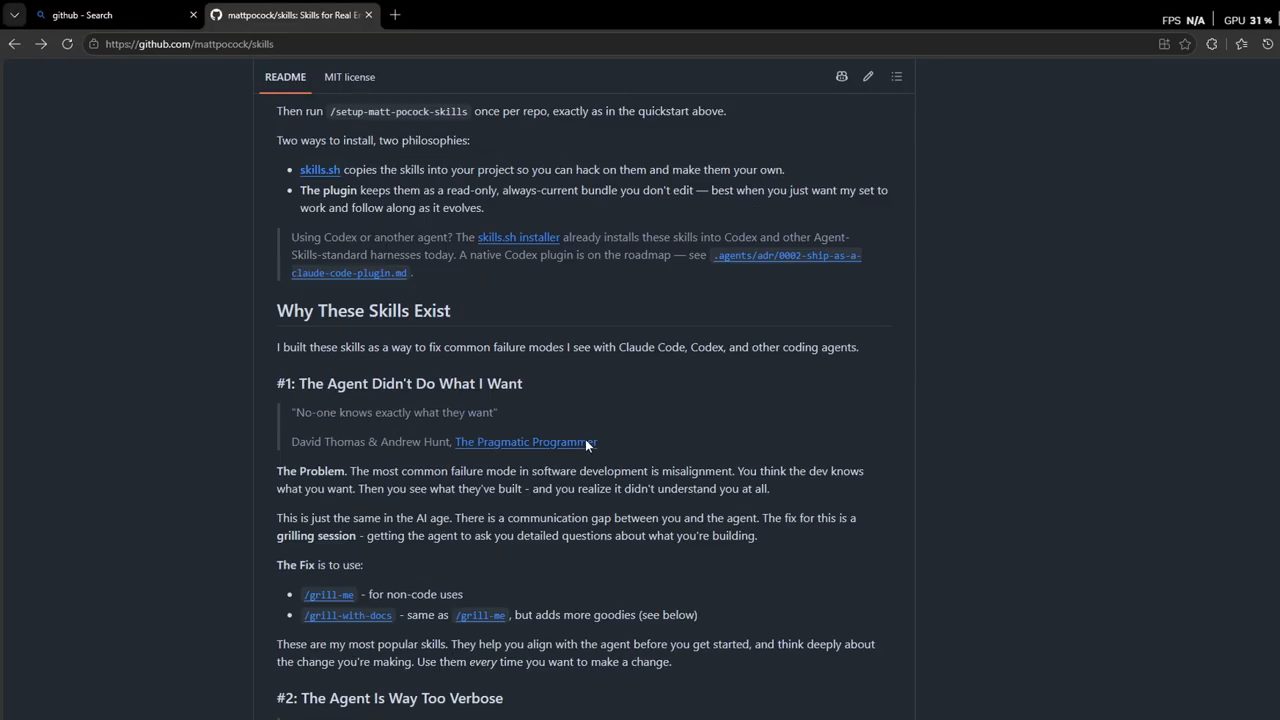Click the /grill-with-docs link
Screen dimensions: 1280x720
pos(348,616)
